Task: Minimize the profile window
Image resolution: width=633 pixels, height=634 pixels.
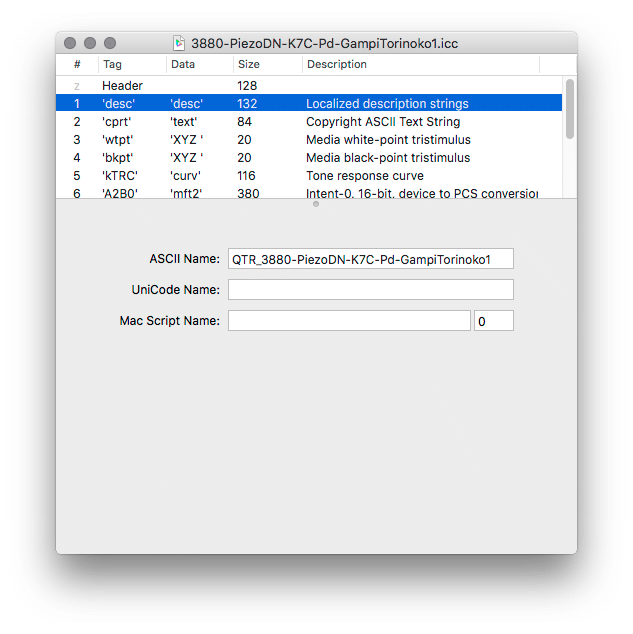Action: [x=90, y=43]
